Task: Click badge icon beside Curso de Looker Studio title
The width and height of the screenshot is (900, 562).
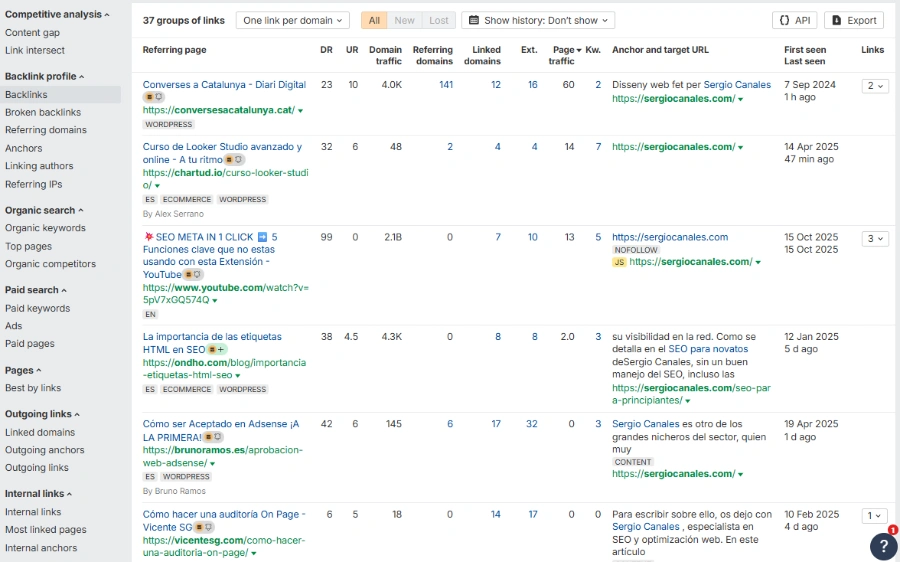Action: tap(233, 160)
